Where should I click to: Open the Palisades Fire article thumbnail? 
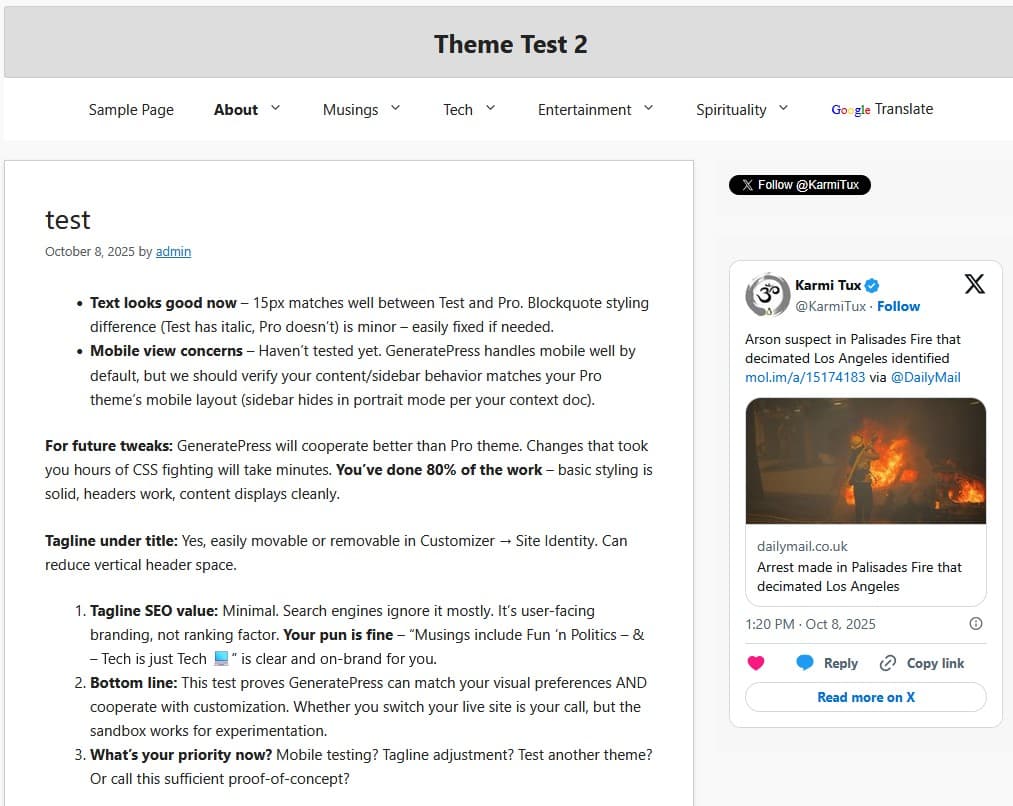(x=865, y=461)
